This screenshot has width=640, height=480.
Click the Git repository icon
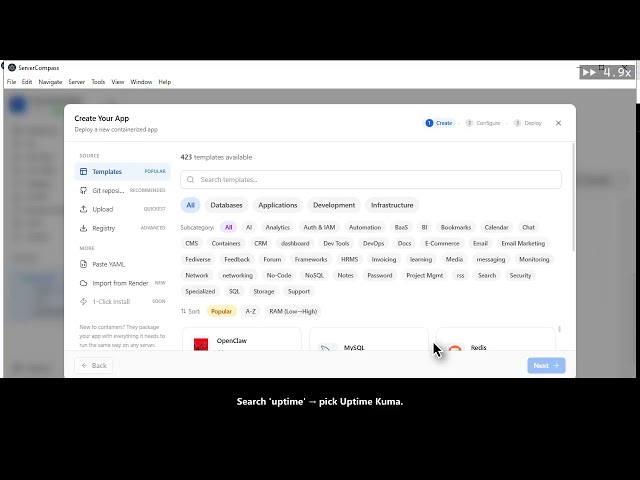(83, 190)
